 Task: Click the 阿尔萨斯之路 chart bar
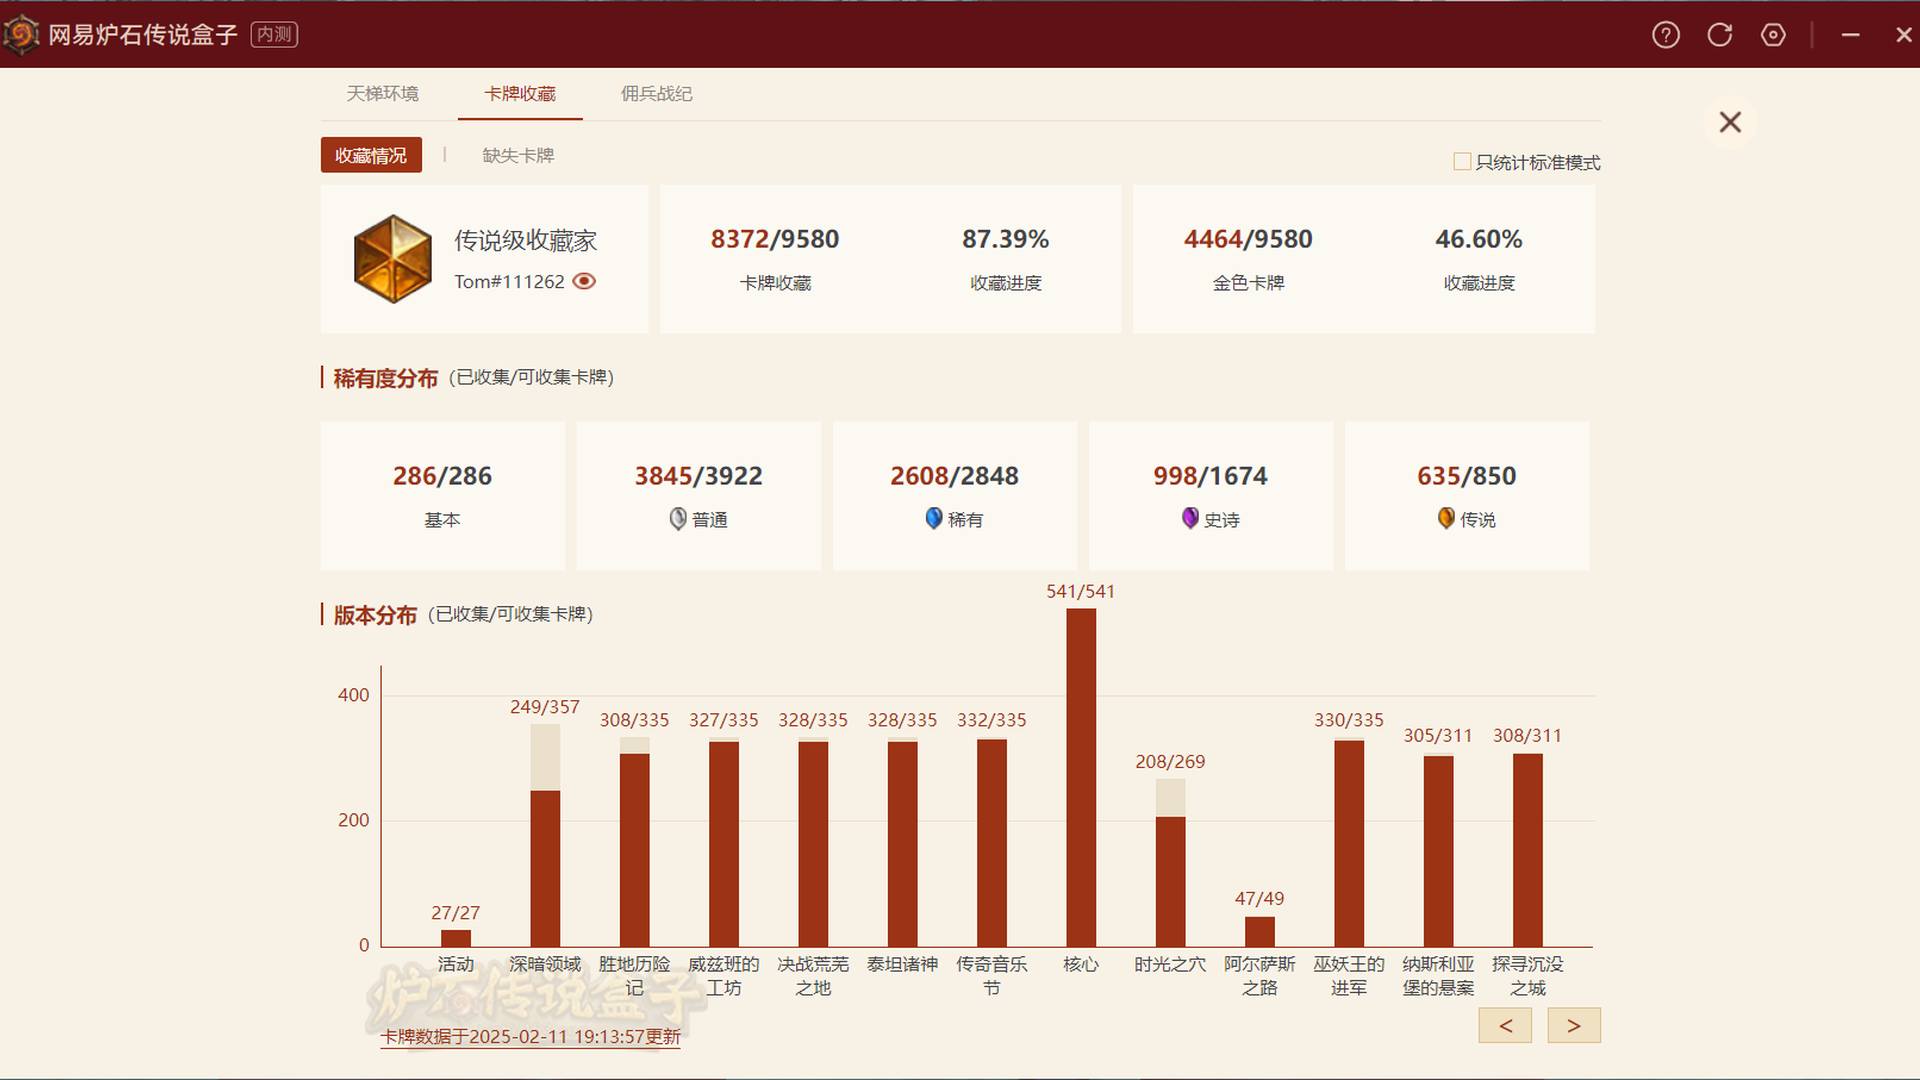tap(1260, 931)
